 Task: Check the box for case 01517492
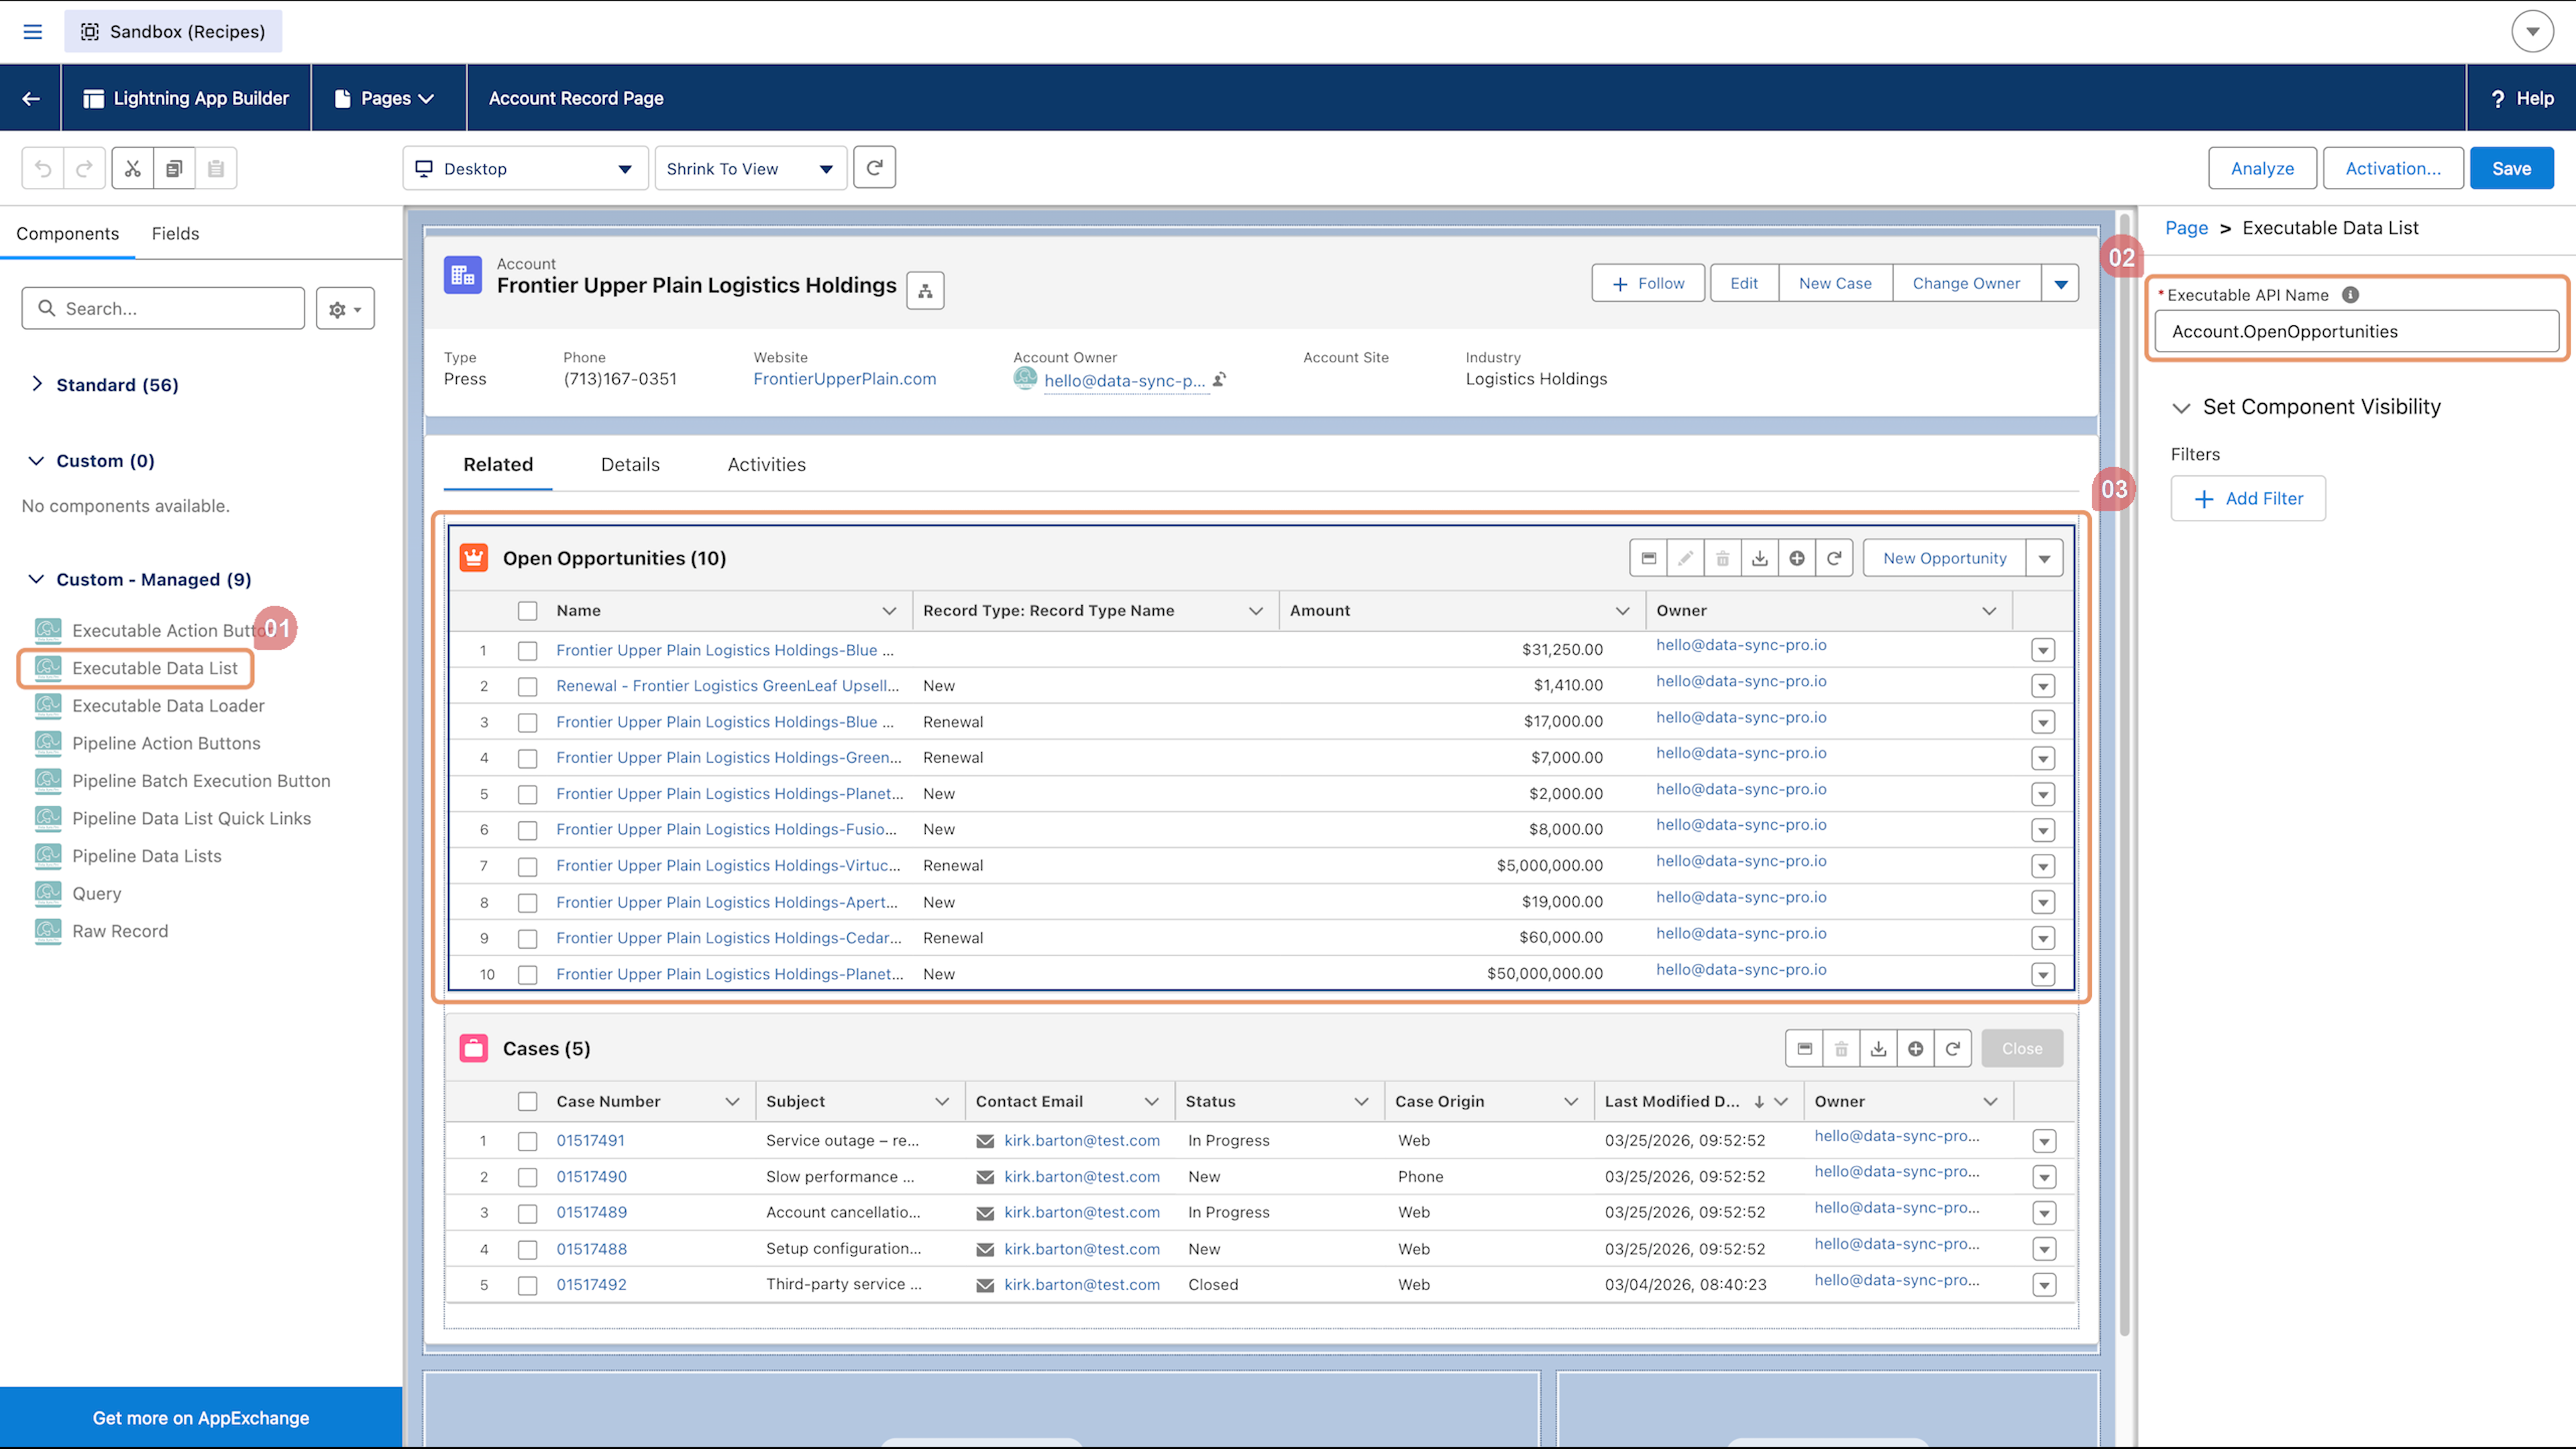pyautogui.click(x=527, y=1285)
